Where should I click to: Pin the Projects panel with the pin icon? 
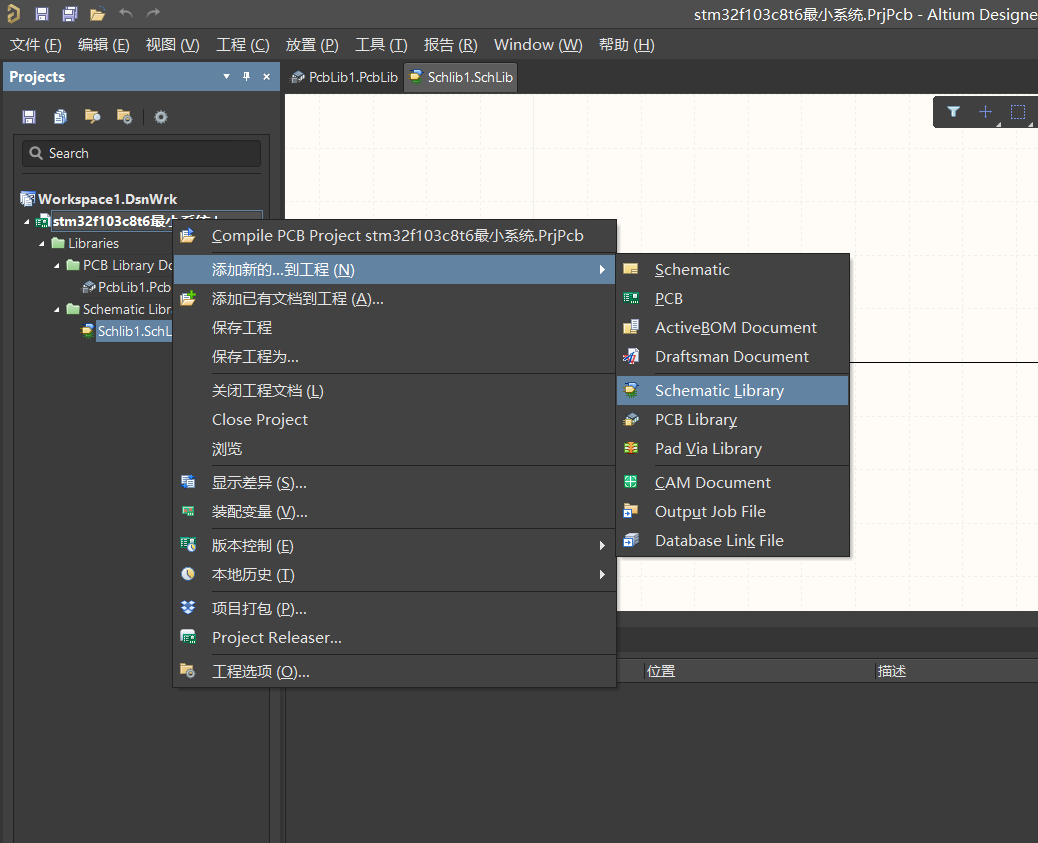pyautogui.click(x=246, y=77)
